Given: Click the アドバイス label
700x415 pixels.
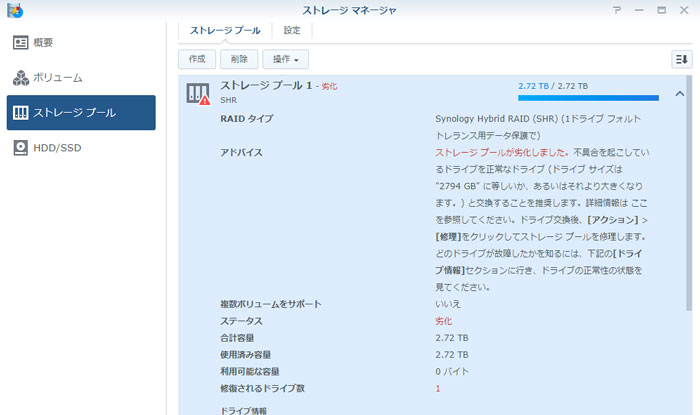Looking at the screenshot, I should (x=242, y=153).
